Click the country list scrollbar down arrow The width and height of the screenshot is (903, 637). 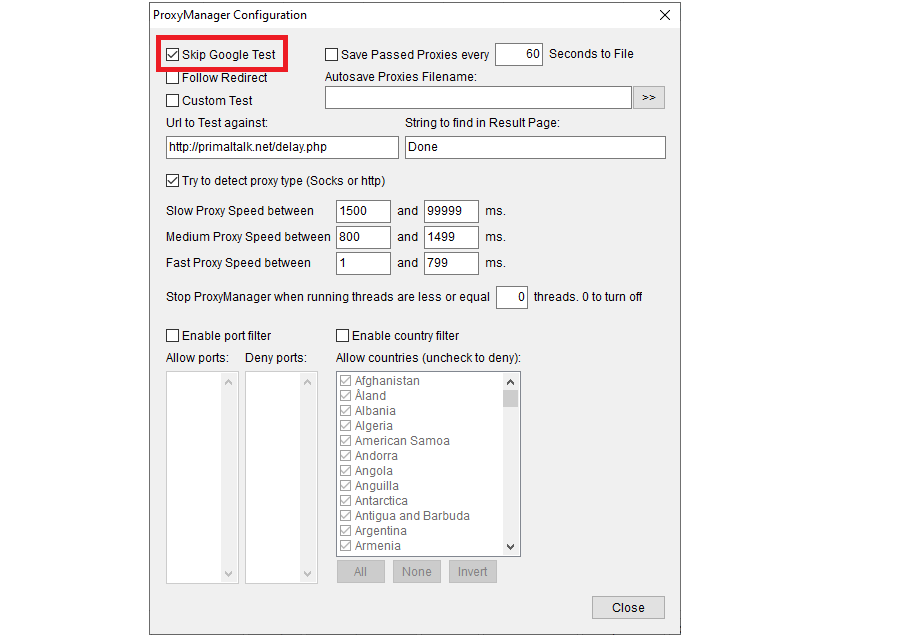(510, 547)
